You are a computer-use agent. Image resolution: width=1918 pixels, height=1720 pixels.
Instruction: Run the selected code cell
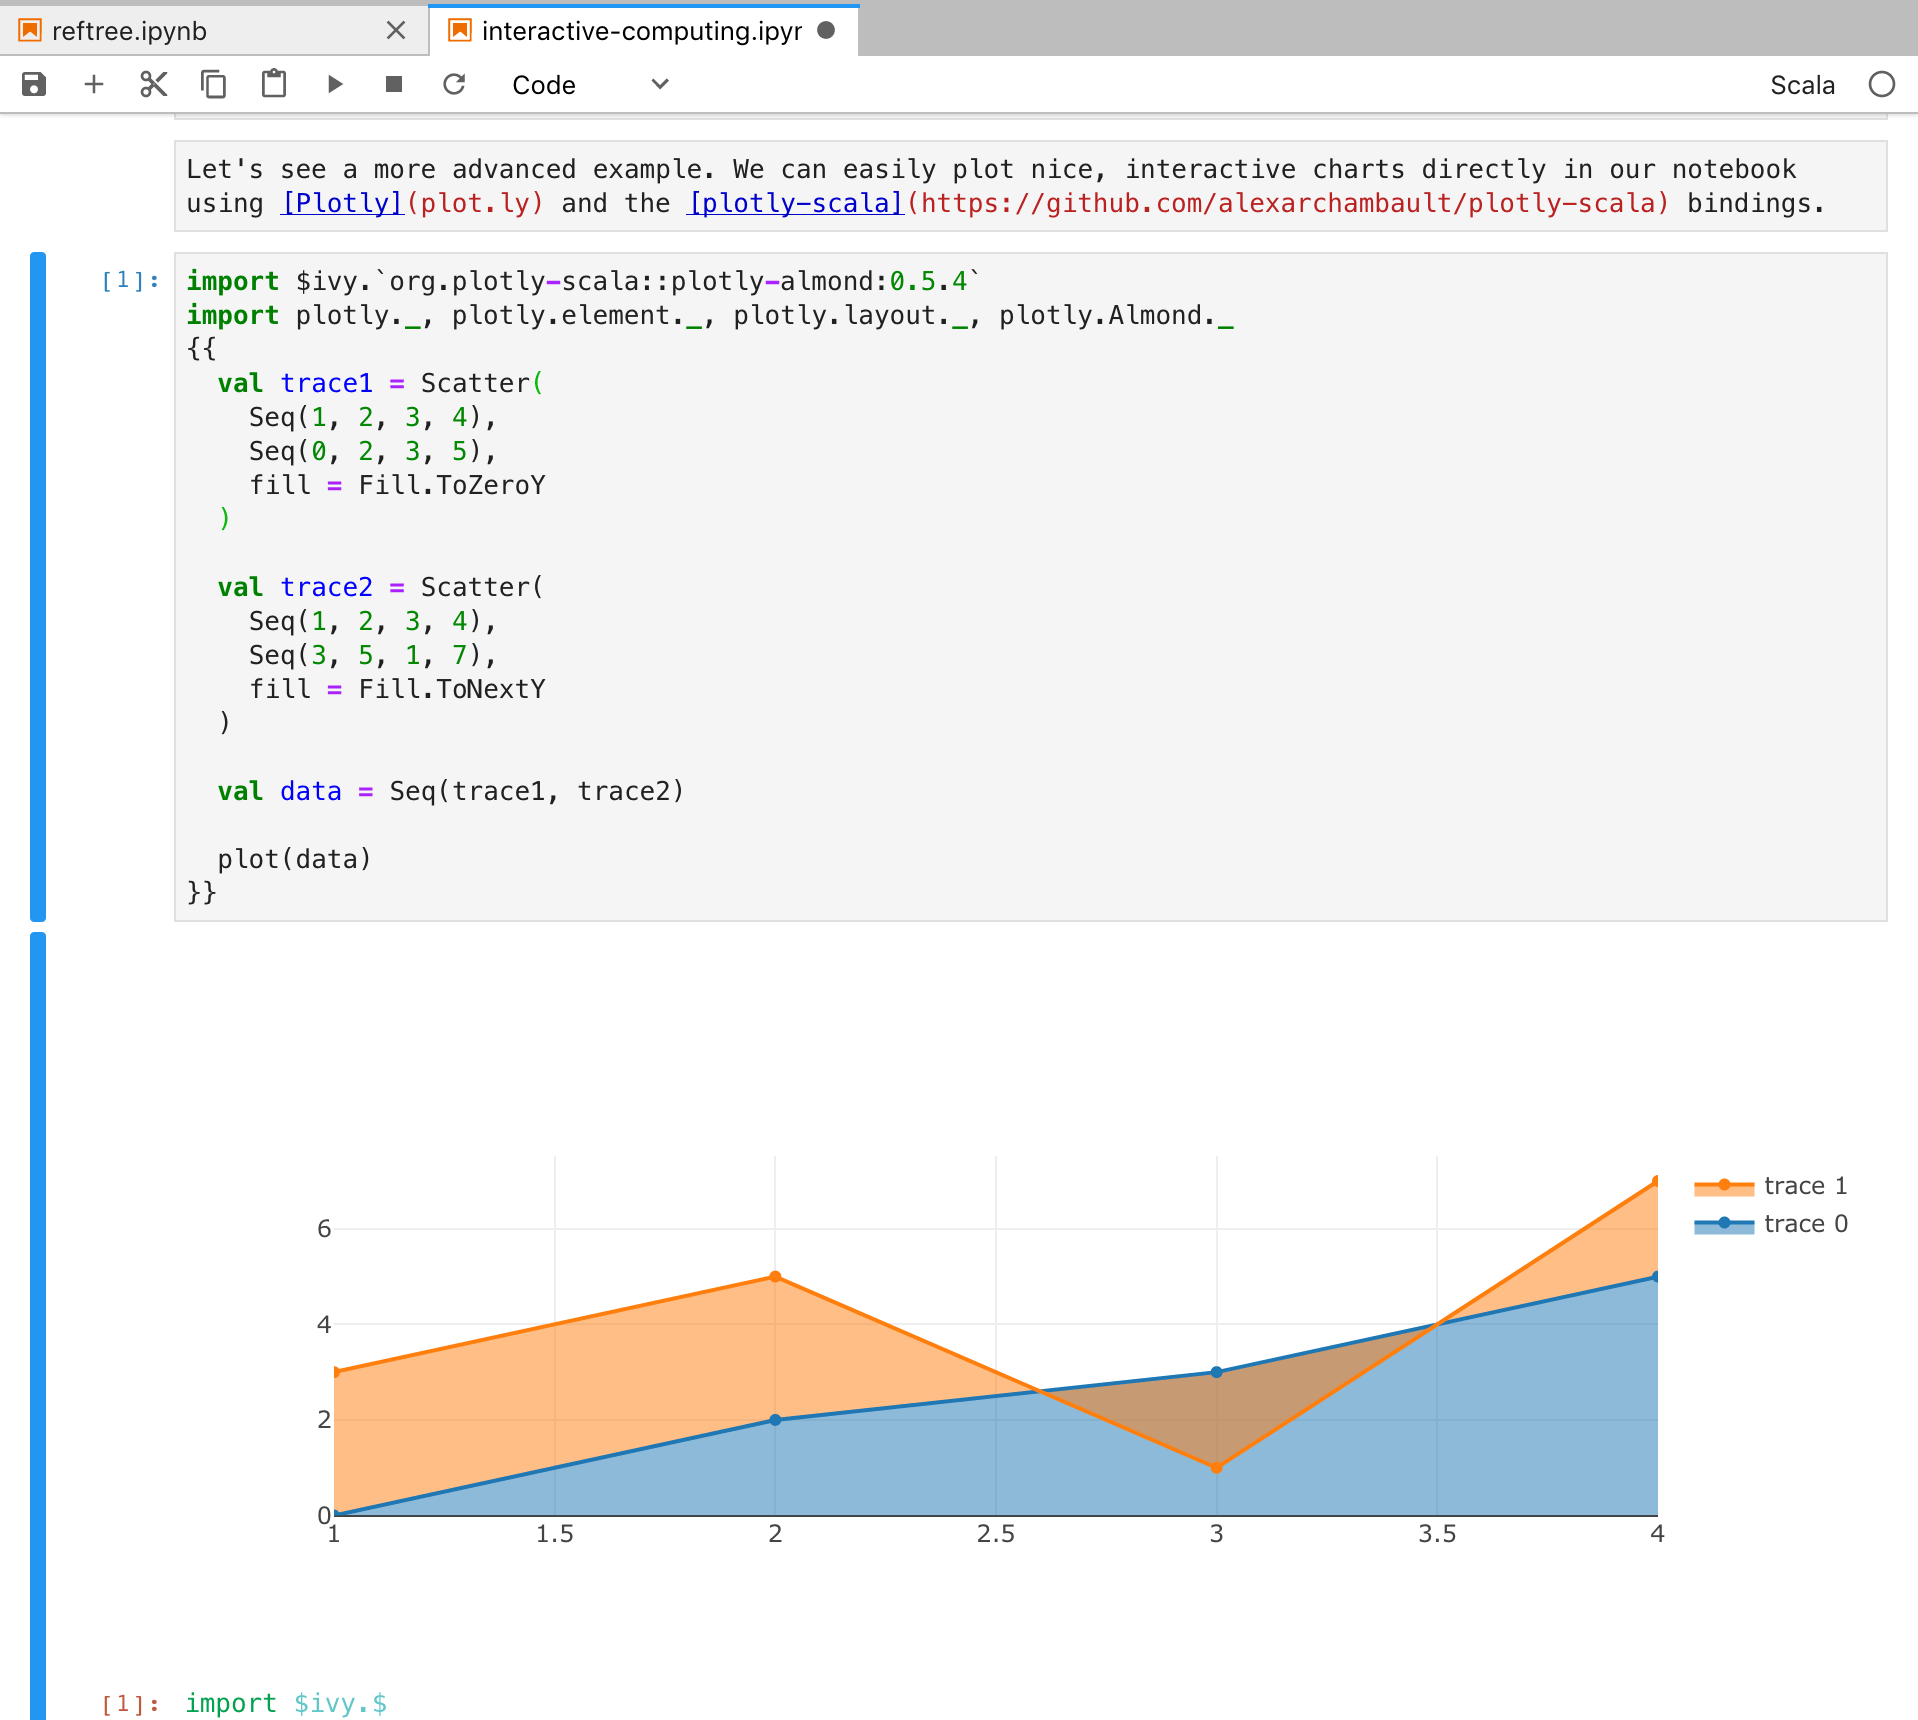[334, 84]
